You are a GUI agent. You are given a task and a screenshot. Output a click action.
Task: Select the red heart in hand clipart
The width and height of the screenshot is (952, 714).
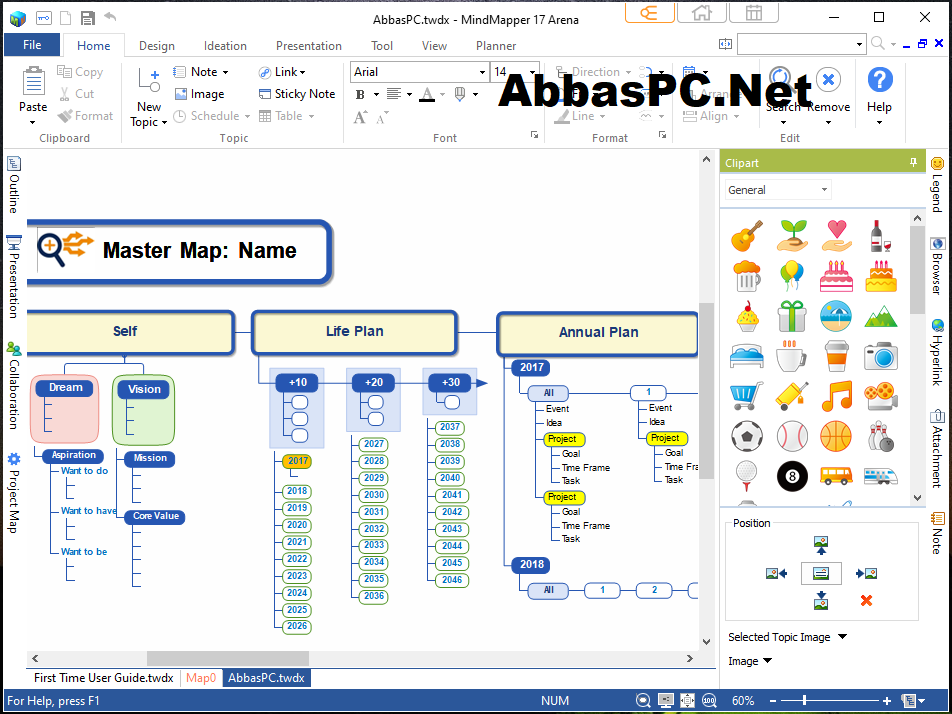837,236
